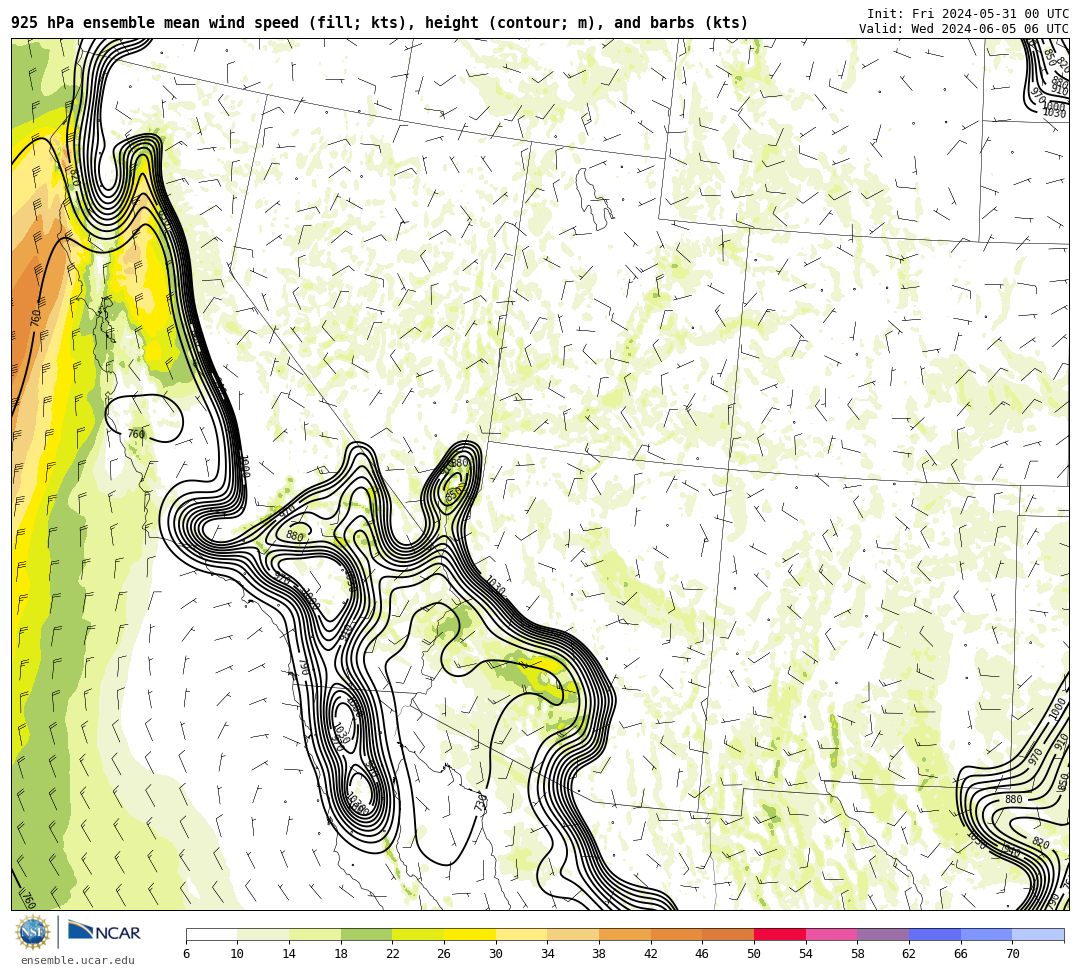1080x973 pixels.
Task: Click the NSF logo
Action: (x=33, y=932)
